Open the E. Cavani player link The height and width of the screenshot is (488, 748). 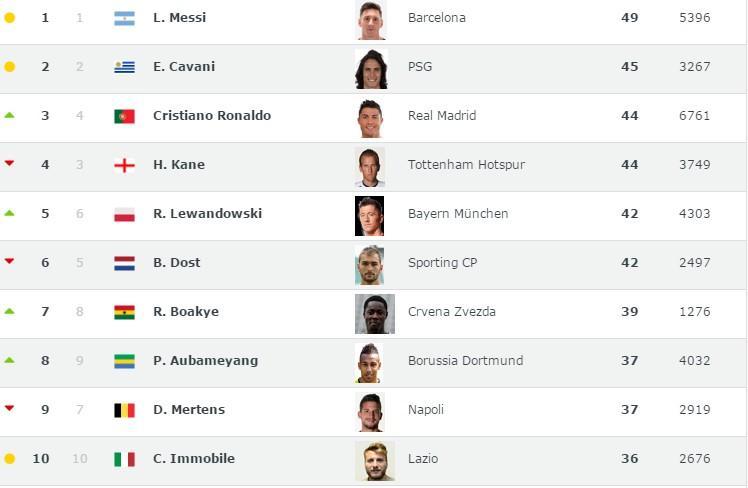click(x=184, y=66)
